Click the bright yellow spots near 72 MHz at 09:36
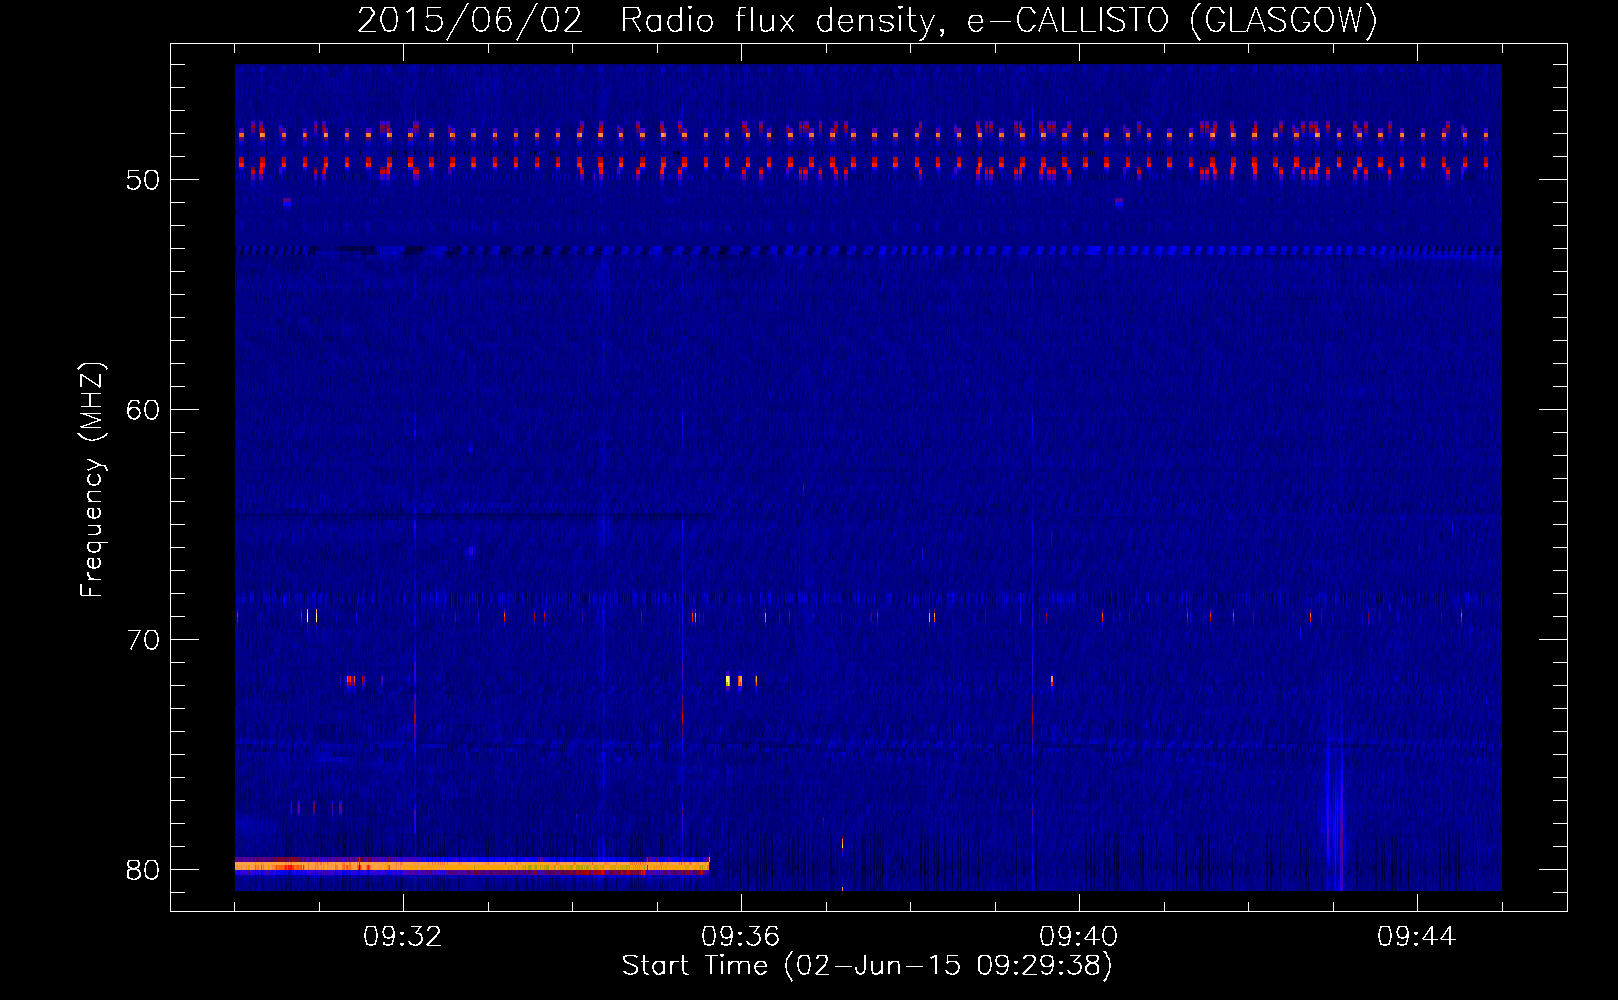 741,681
